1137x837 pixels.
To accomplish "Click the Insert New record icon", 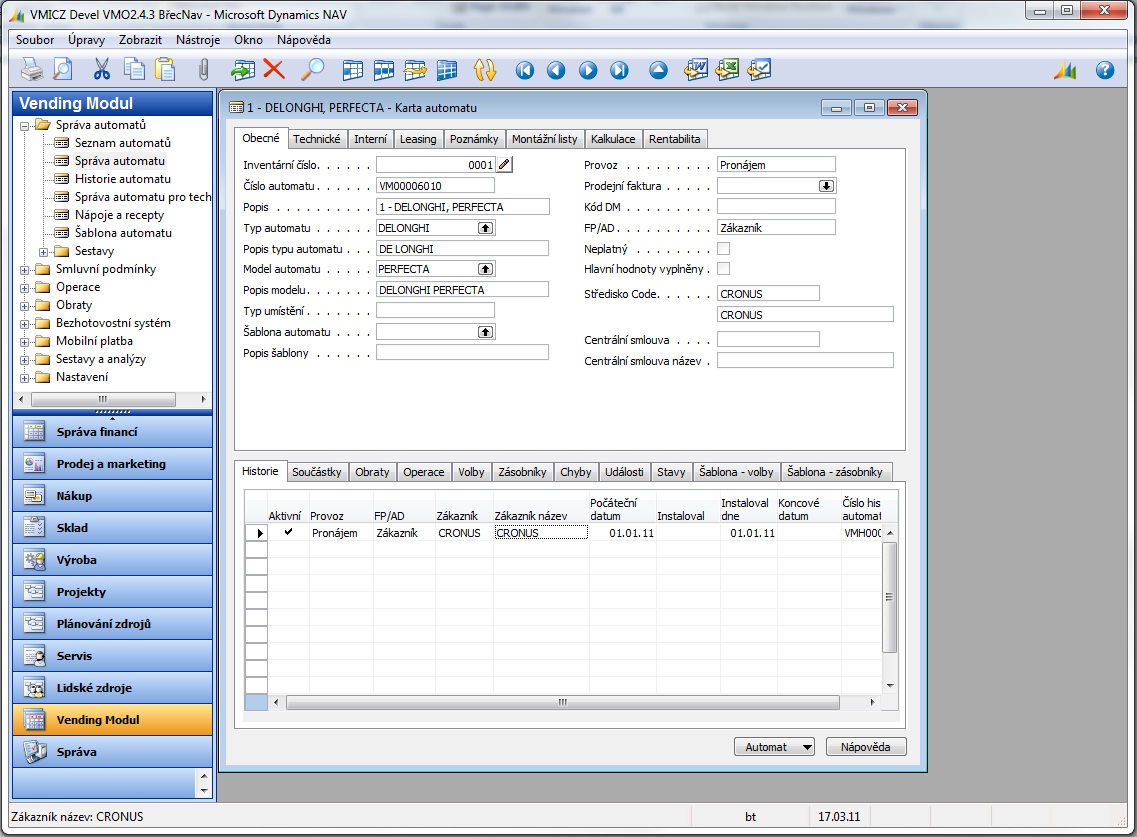I will tap(243, 70).
